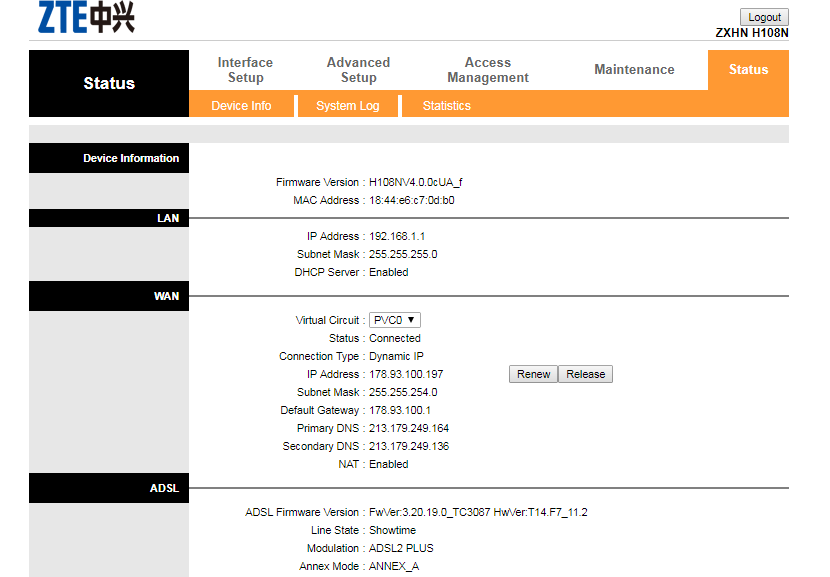The image size is (830, 577).
Task: Click the ADSL section header
Action: (x=164, y=488)
